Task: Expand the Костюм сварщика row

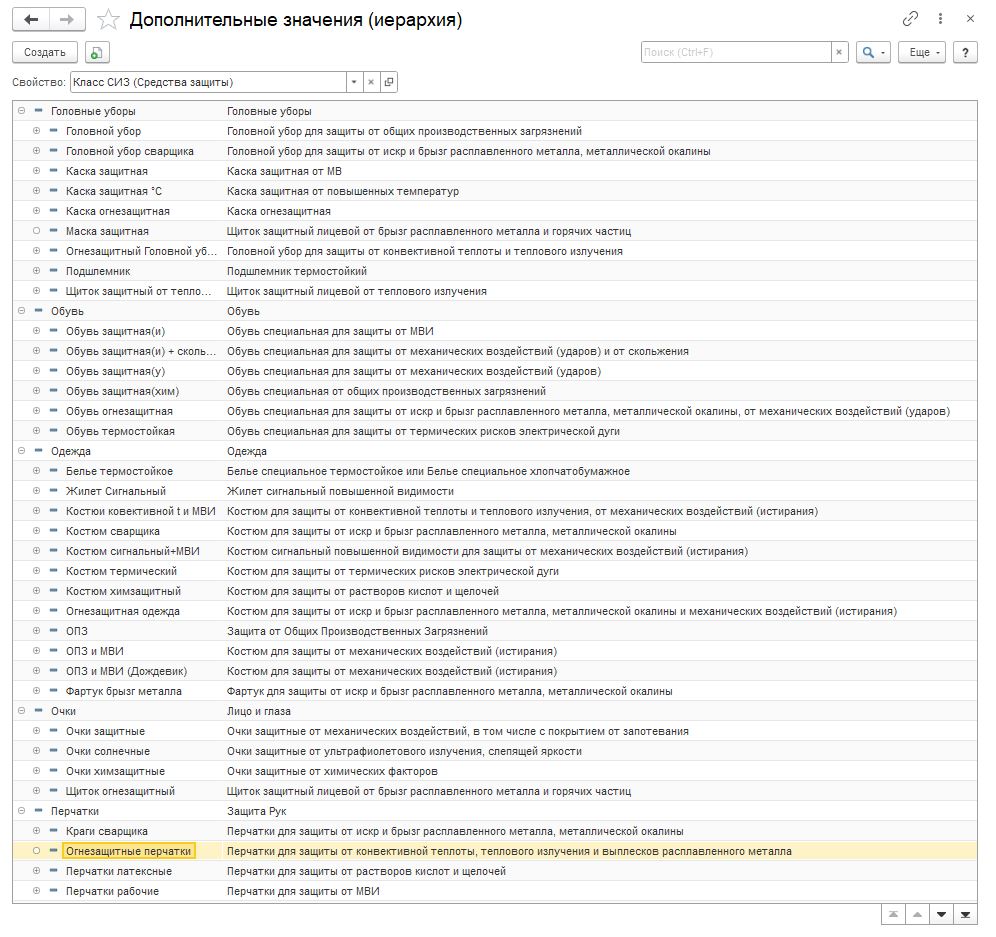Action: point(36,530)
